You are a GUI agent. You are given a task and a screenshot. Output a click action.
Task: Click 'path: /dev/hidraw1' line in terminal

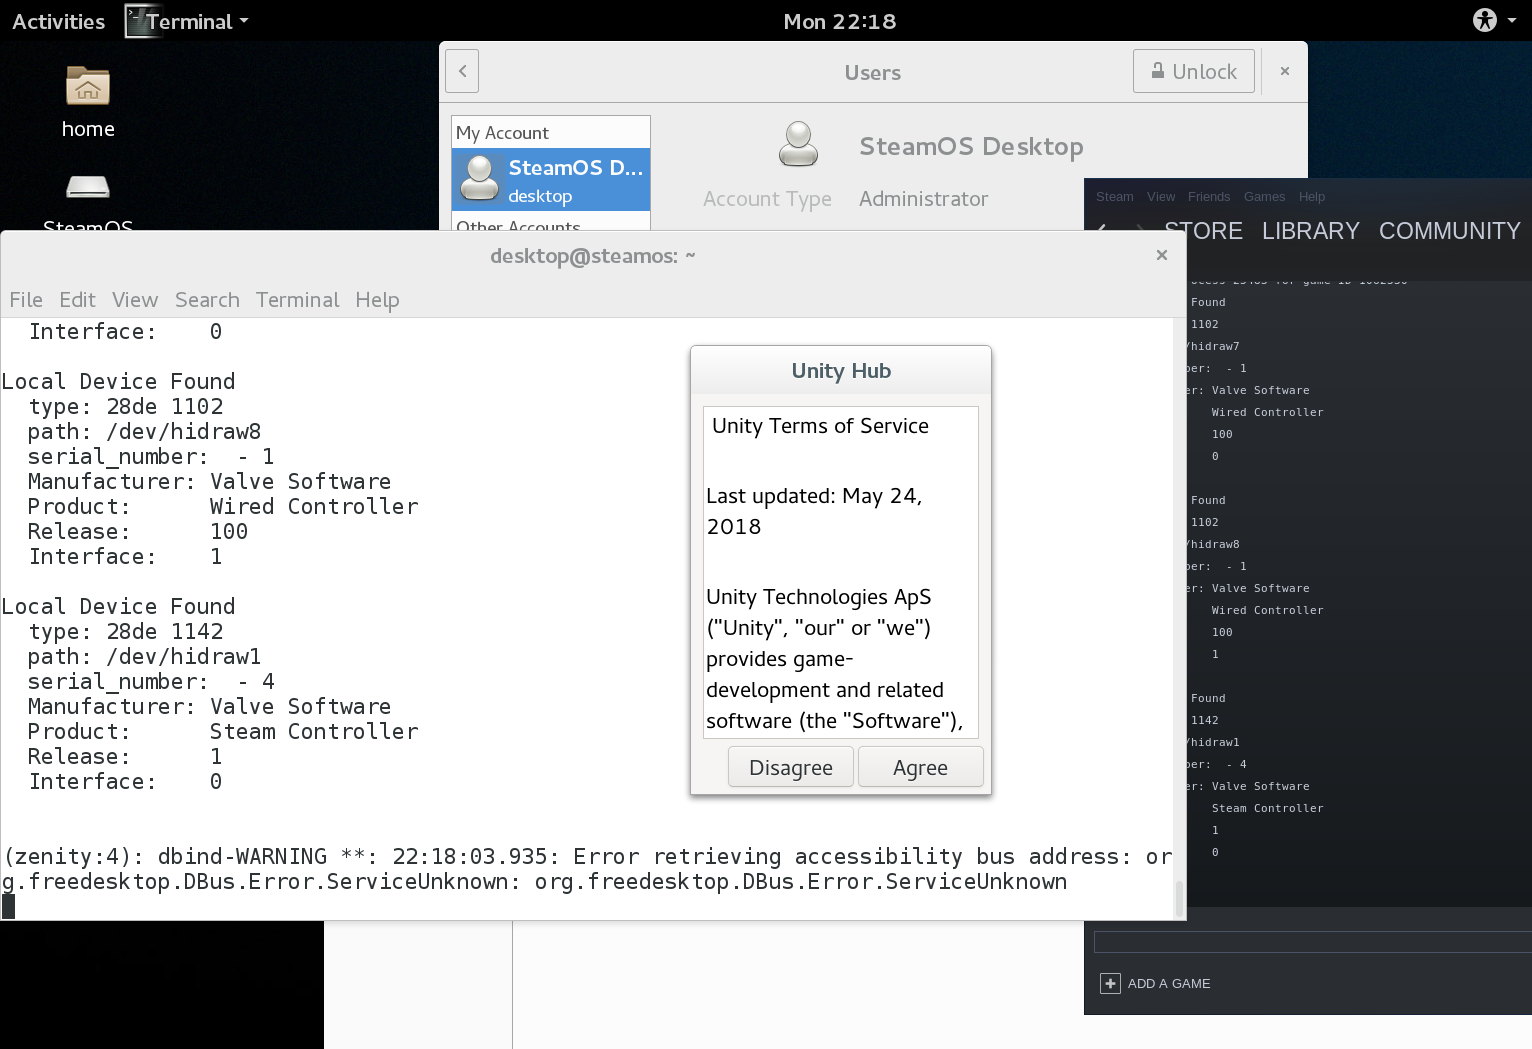click(145, 657)
